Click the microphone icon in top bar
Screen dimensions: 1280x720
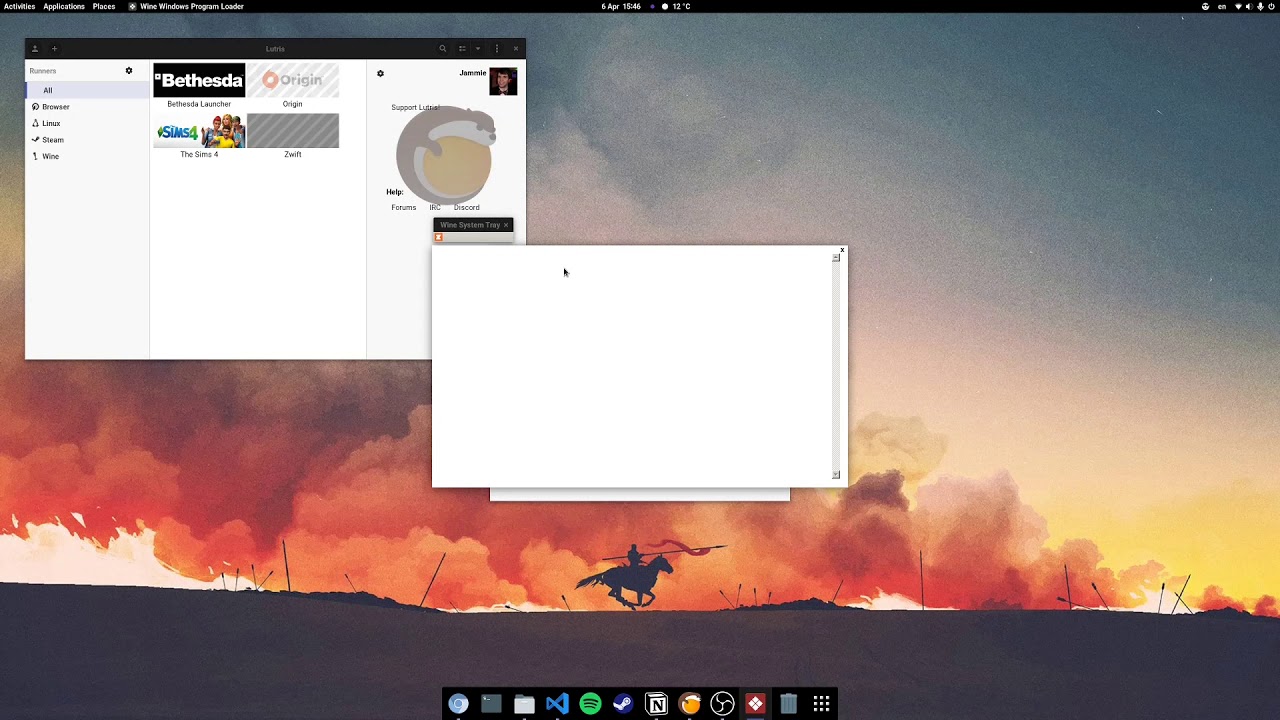(x=1260, y=6)
